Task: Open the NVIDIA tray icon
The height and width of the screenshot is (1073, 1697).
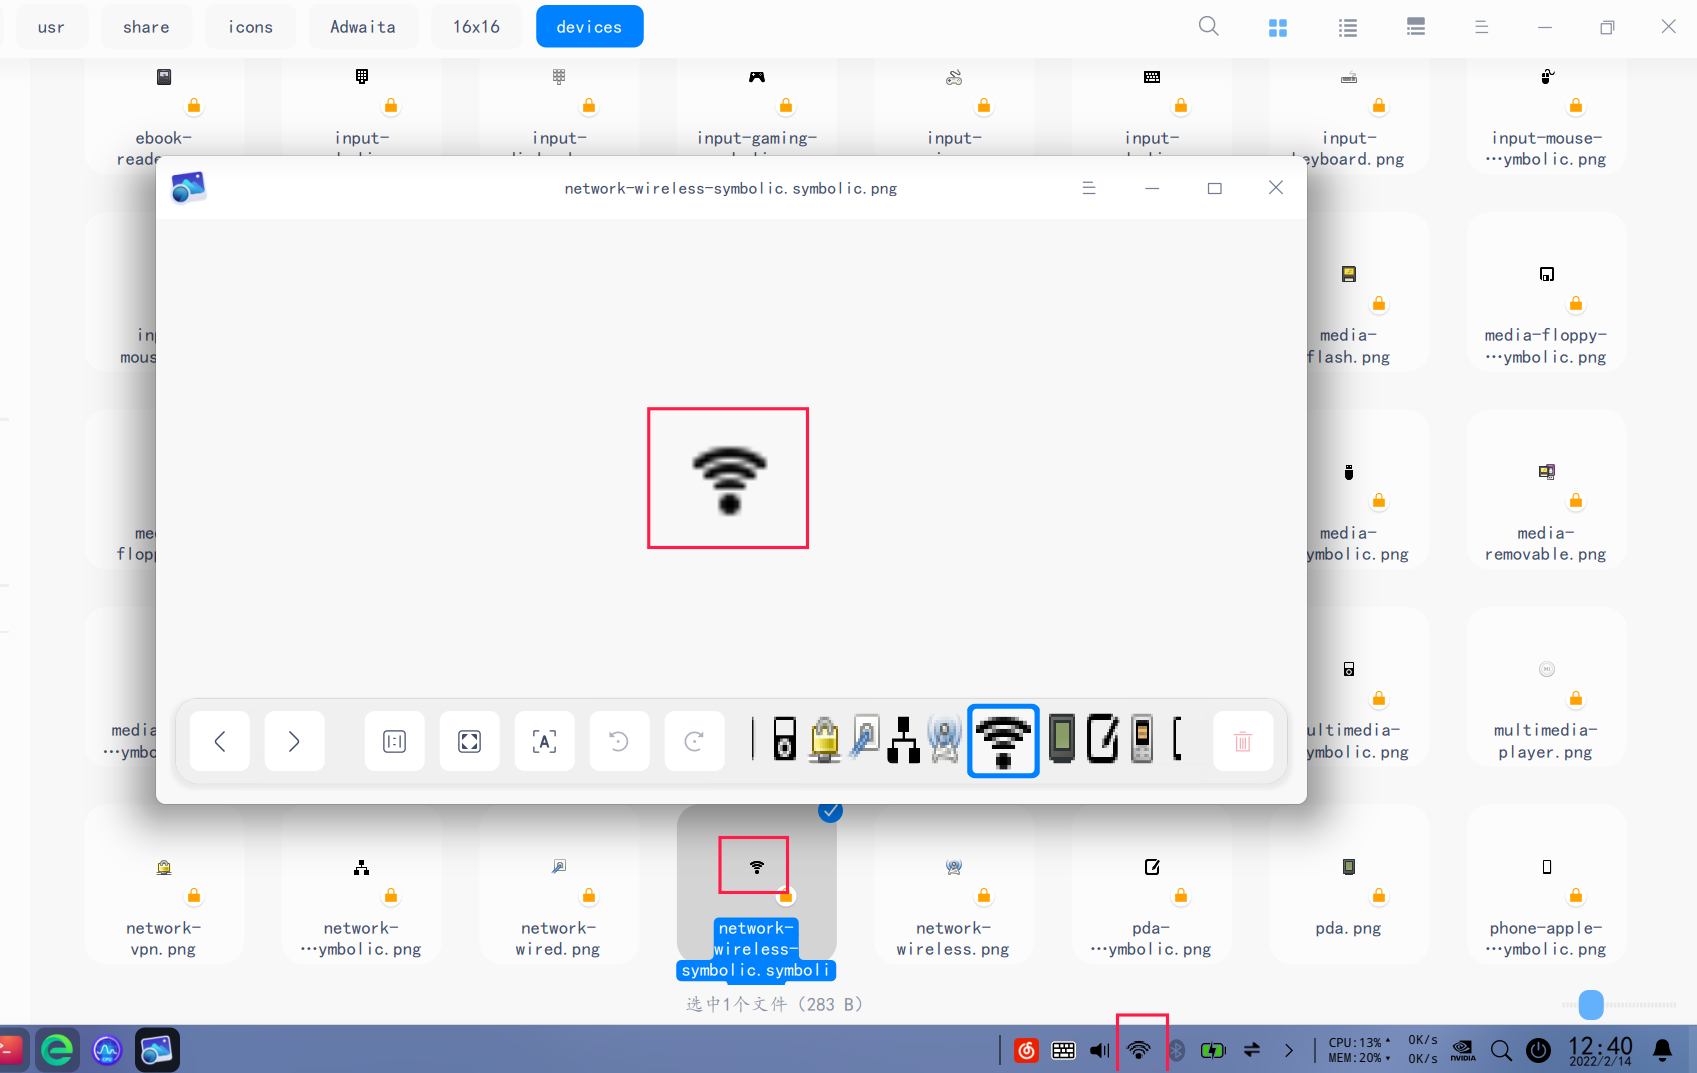Action: 1463,1050
